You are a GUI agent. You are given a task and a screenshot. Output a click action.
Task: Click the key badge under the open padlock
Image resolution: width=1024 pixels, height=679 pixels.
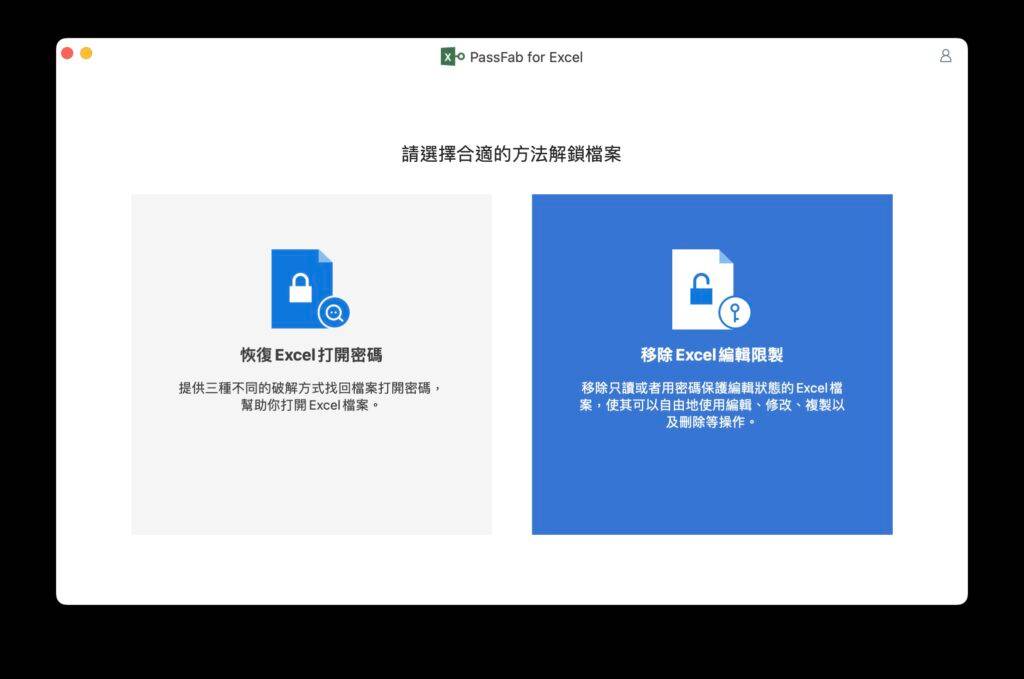coord(733,314)
